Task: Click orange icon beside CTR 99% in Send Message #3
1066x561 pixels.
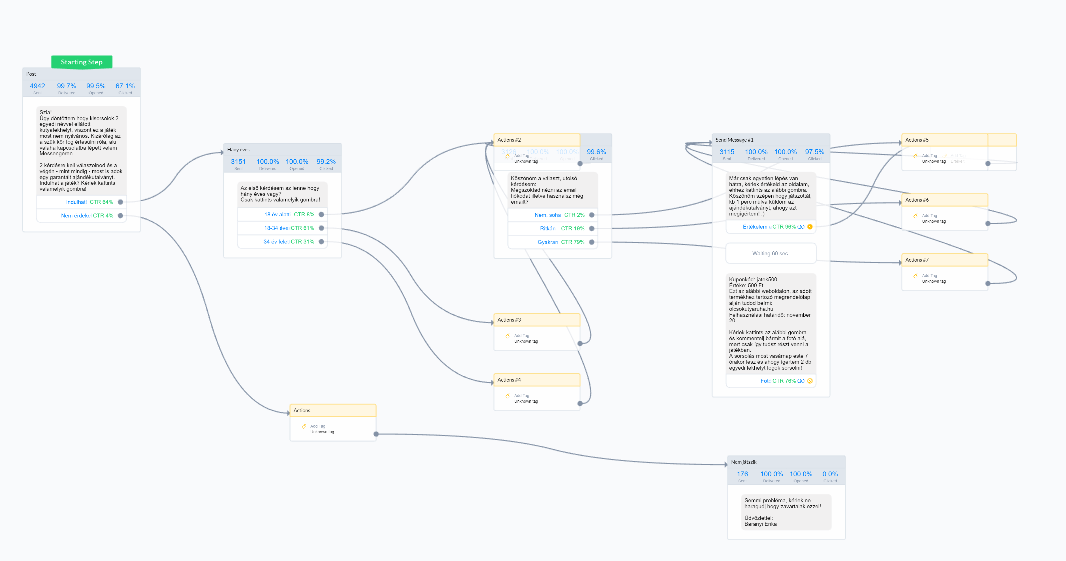Action: pyautogui.click(x=810, y=227)
